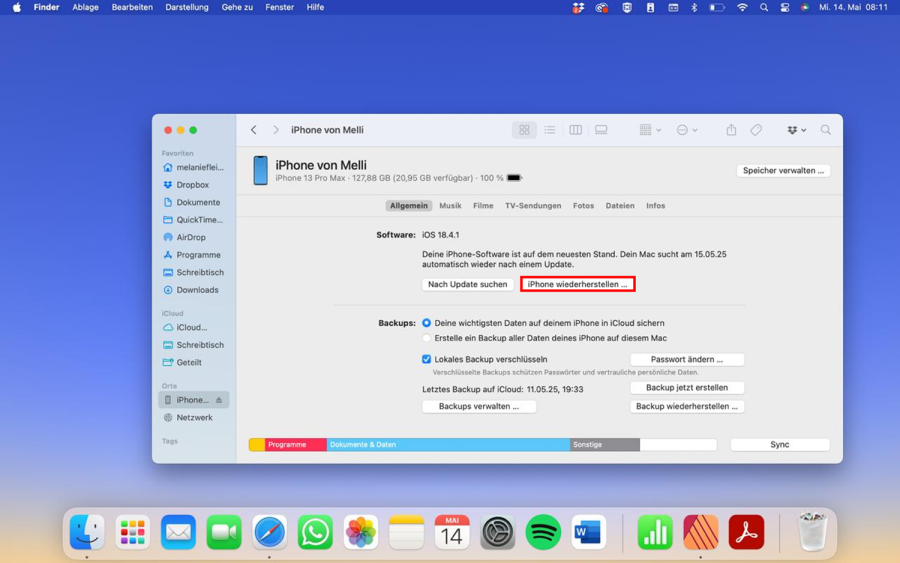Viewport: 900px width, 563px height.
Task: Click the Tags icon in toolbar
Action: click(x=756, y=130)
